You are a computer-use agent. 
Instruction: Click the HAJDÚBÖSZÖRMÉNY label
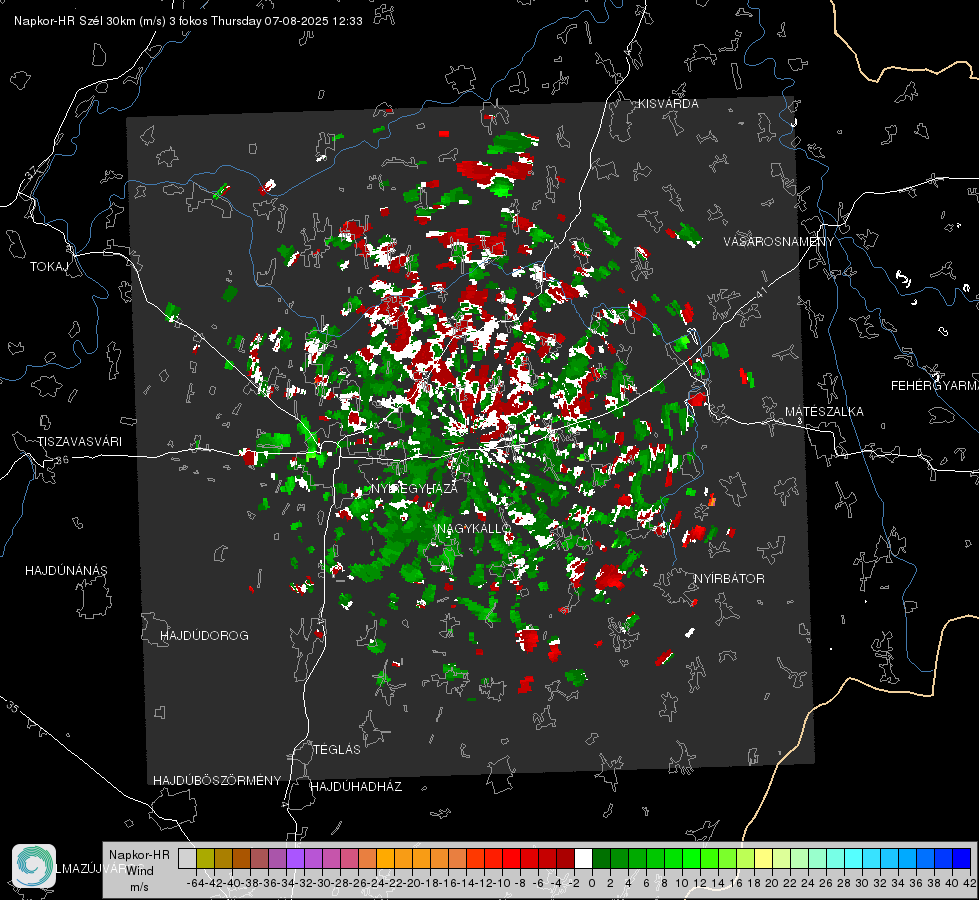(217, 781)
